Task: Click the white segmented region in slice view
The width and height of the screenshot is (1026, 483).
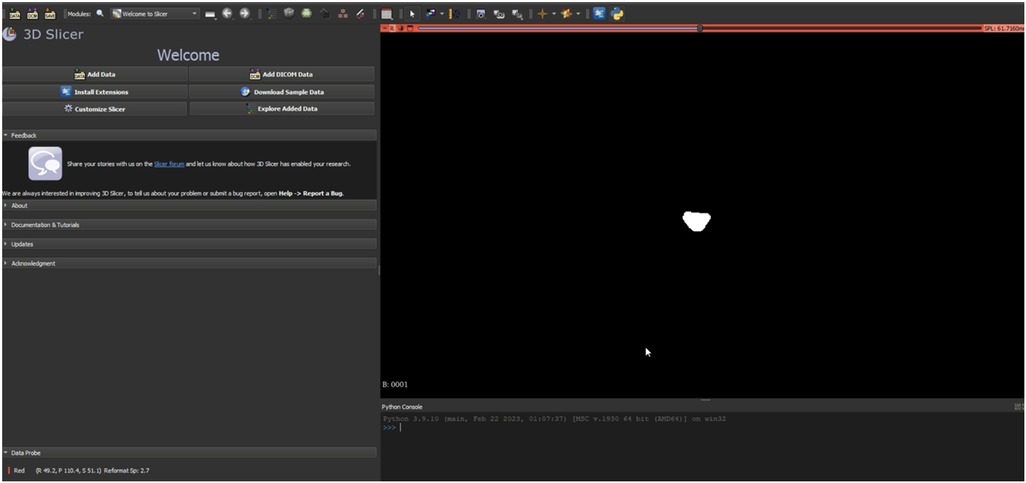Action: (x=697, y=221)
